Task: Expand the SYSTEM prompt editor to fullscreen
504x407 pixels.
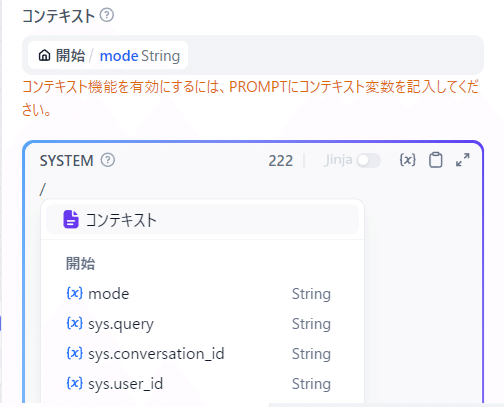Action: (x=463, y=160)
